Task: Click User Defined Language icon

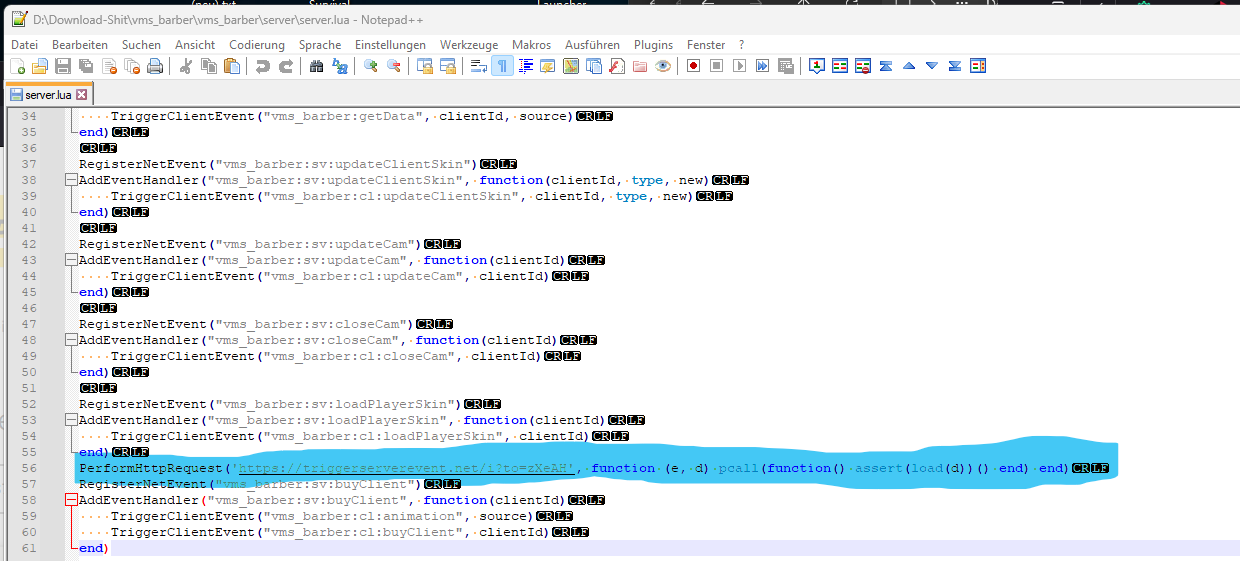Action: tap(548, 66)
